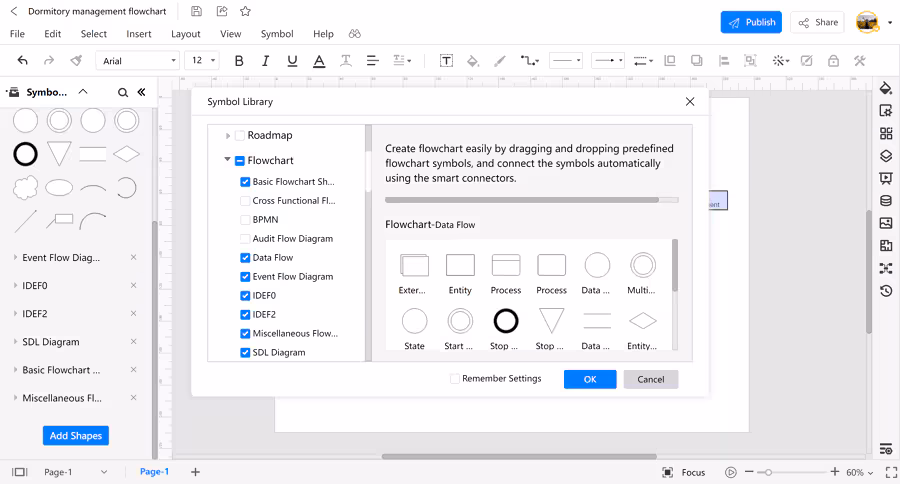Open the font color tool
This screenshot has width=900, height=484.
pyautogui.click(x=319, y=61)
